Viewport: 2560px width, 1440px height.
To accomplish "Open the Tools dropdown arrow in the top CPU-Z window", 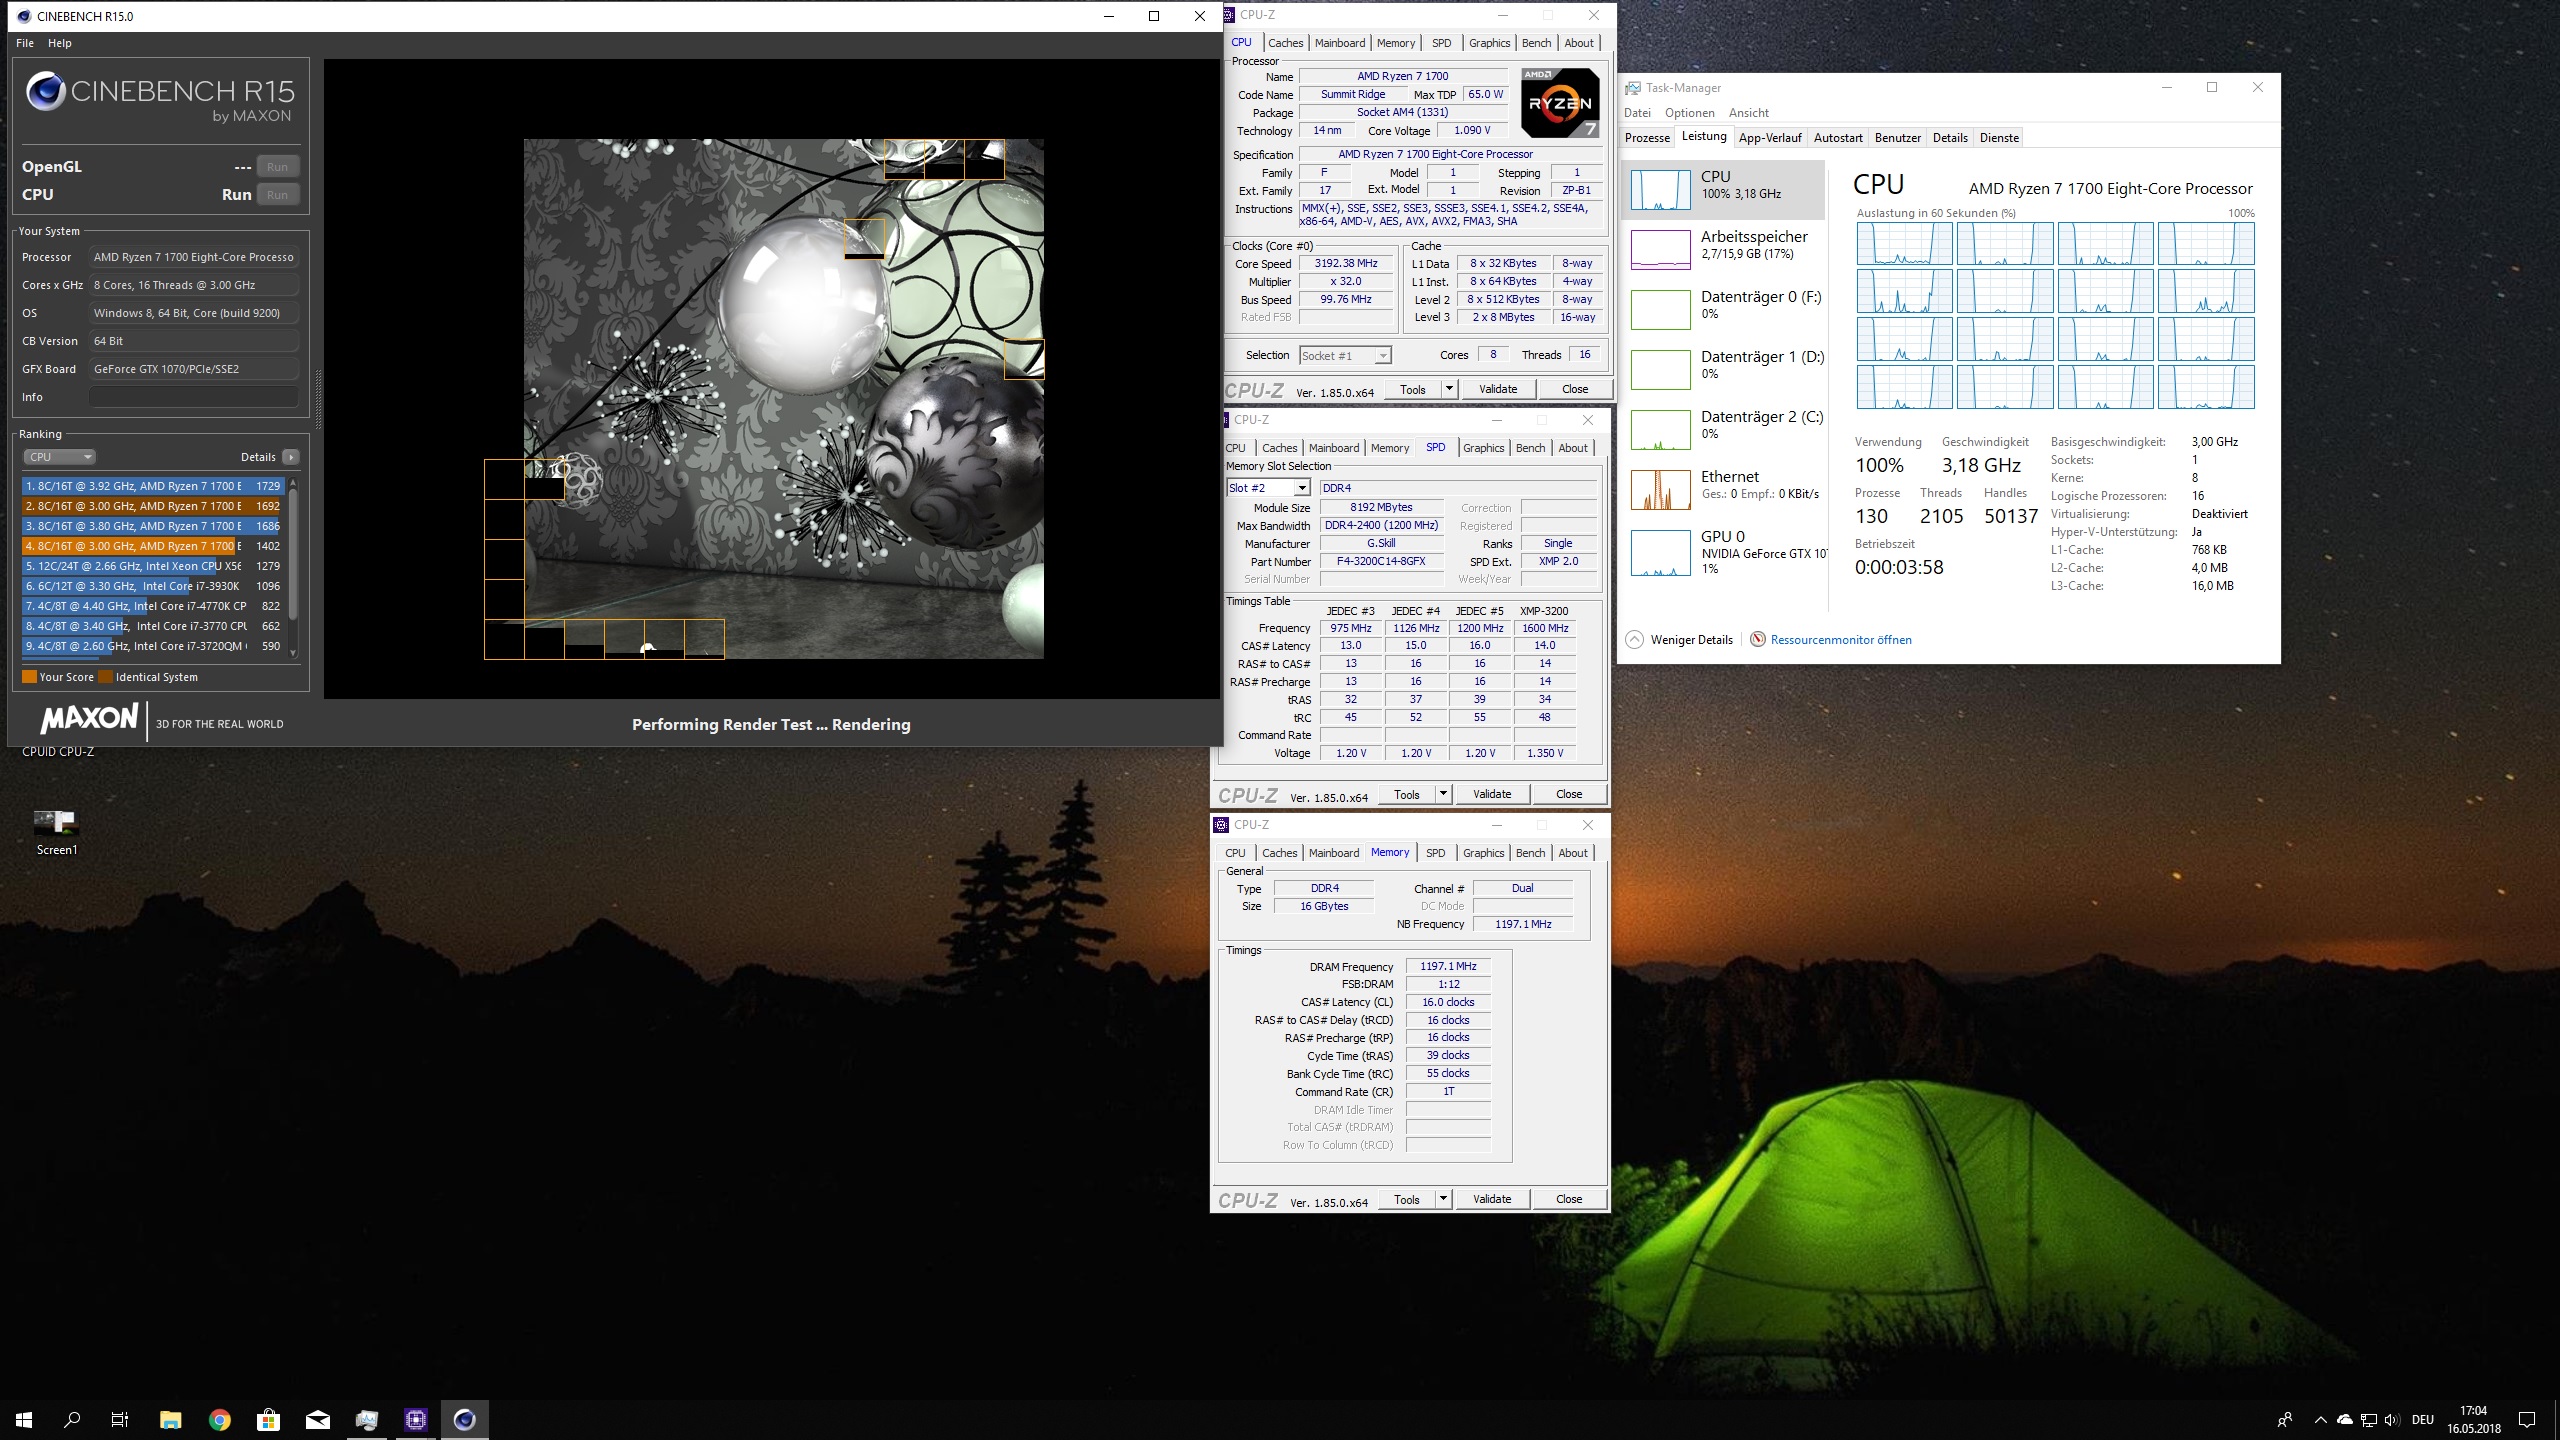I will 1449,389.
